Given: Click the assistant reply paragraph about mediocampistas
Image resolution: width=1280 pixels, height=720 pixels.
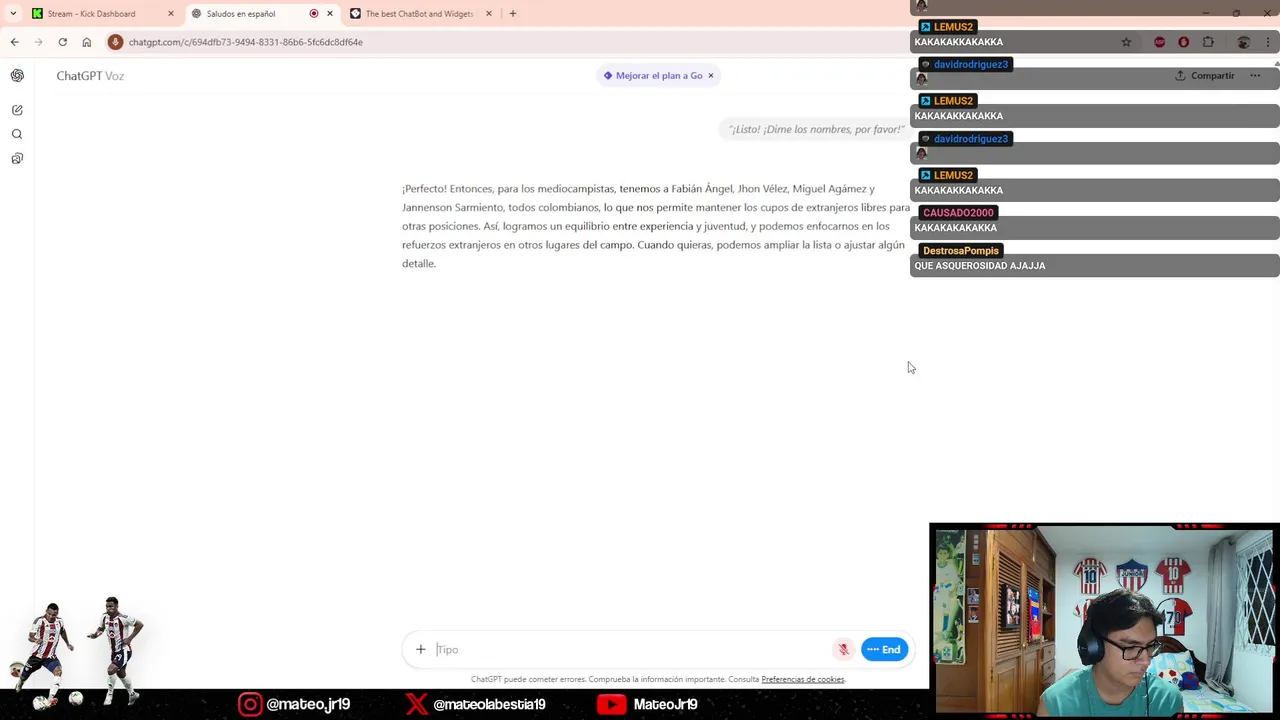Looking at the screenshot, I should (x=656, y=226).
